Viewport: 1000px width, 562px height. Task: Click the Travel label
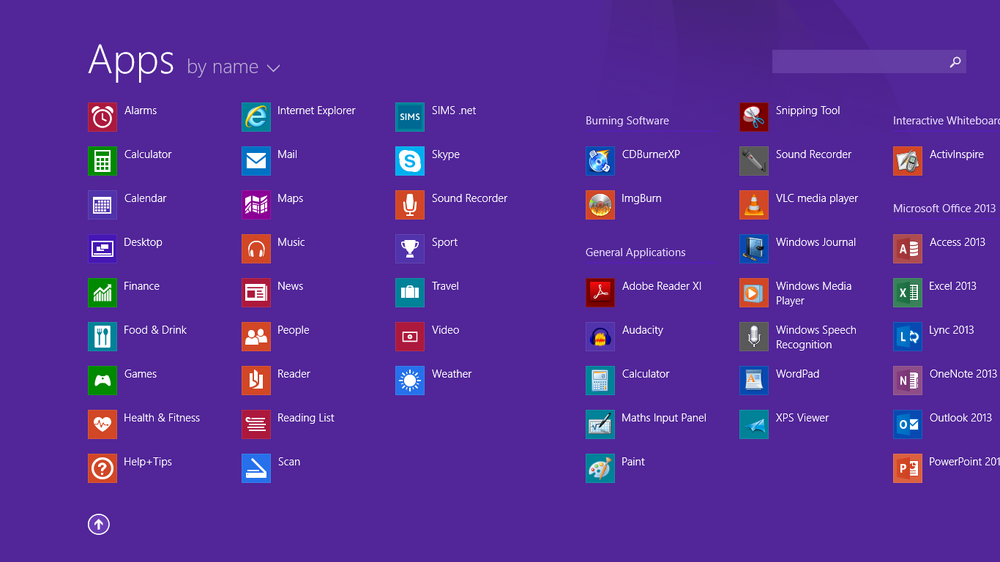(x=445, y=286)
